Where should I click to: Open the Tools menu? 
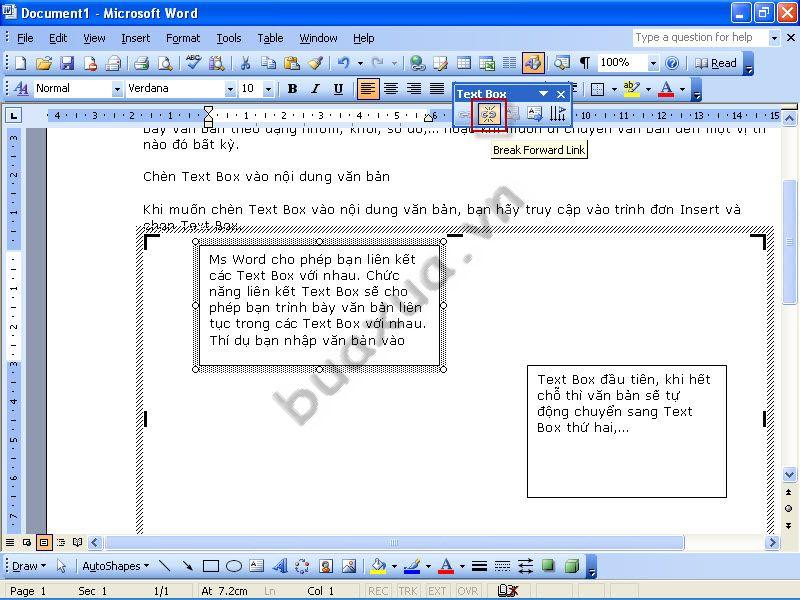(x=229, y=38)
